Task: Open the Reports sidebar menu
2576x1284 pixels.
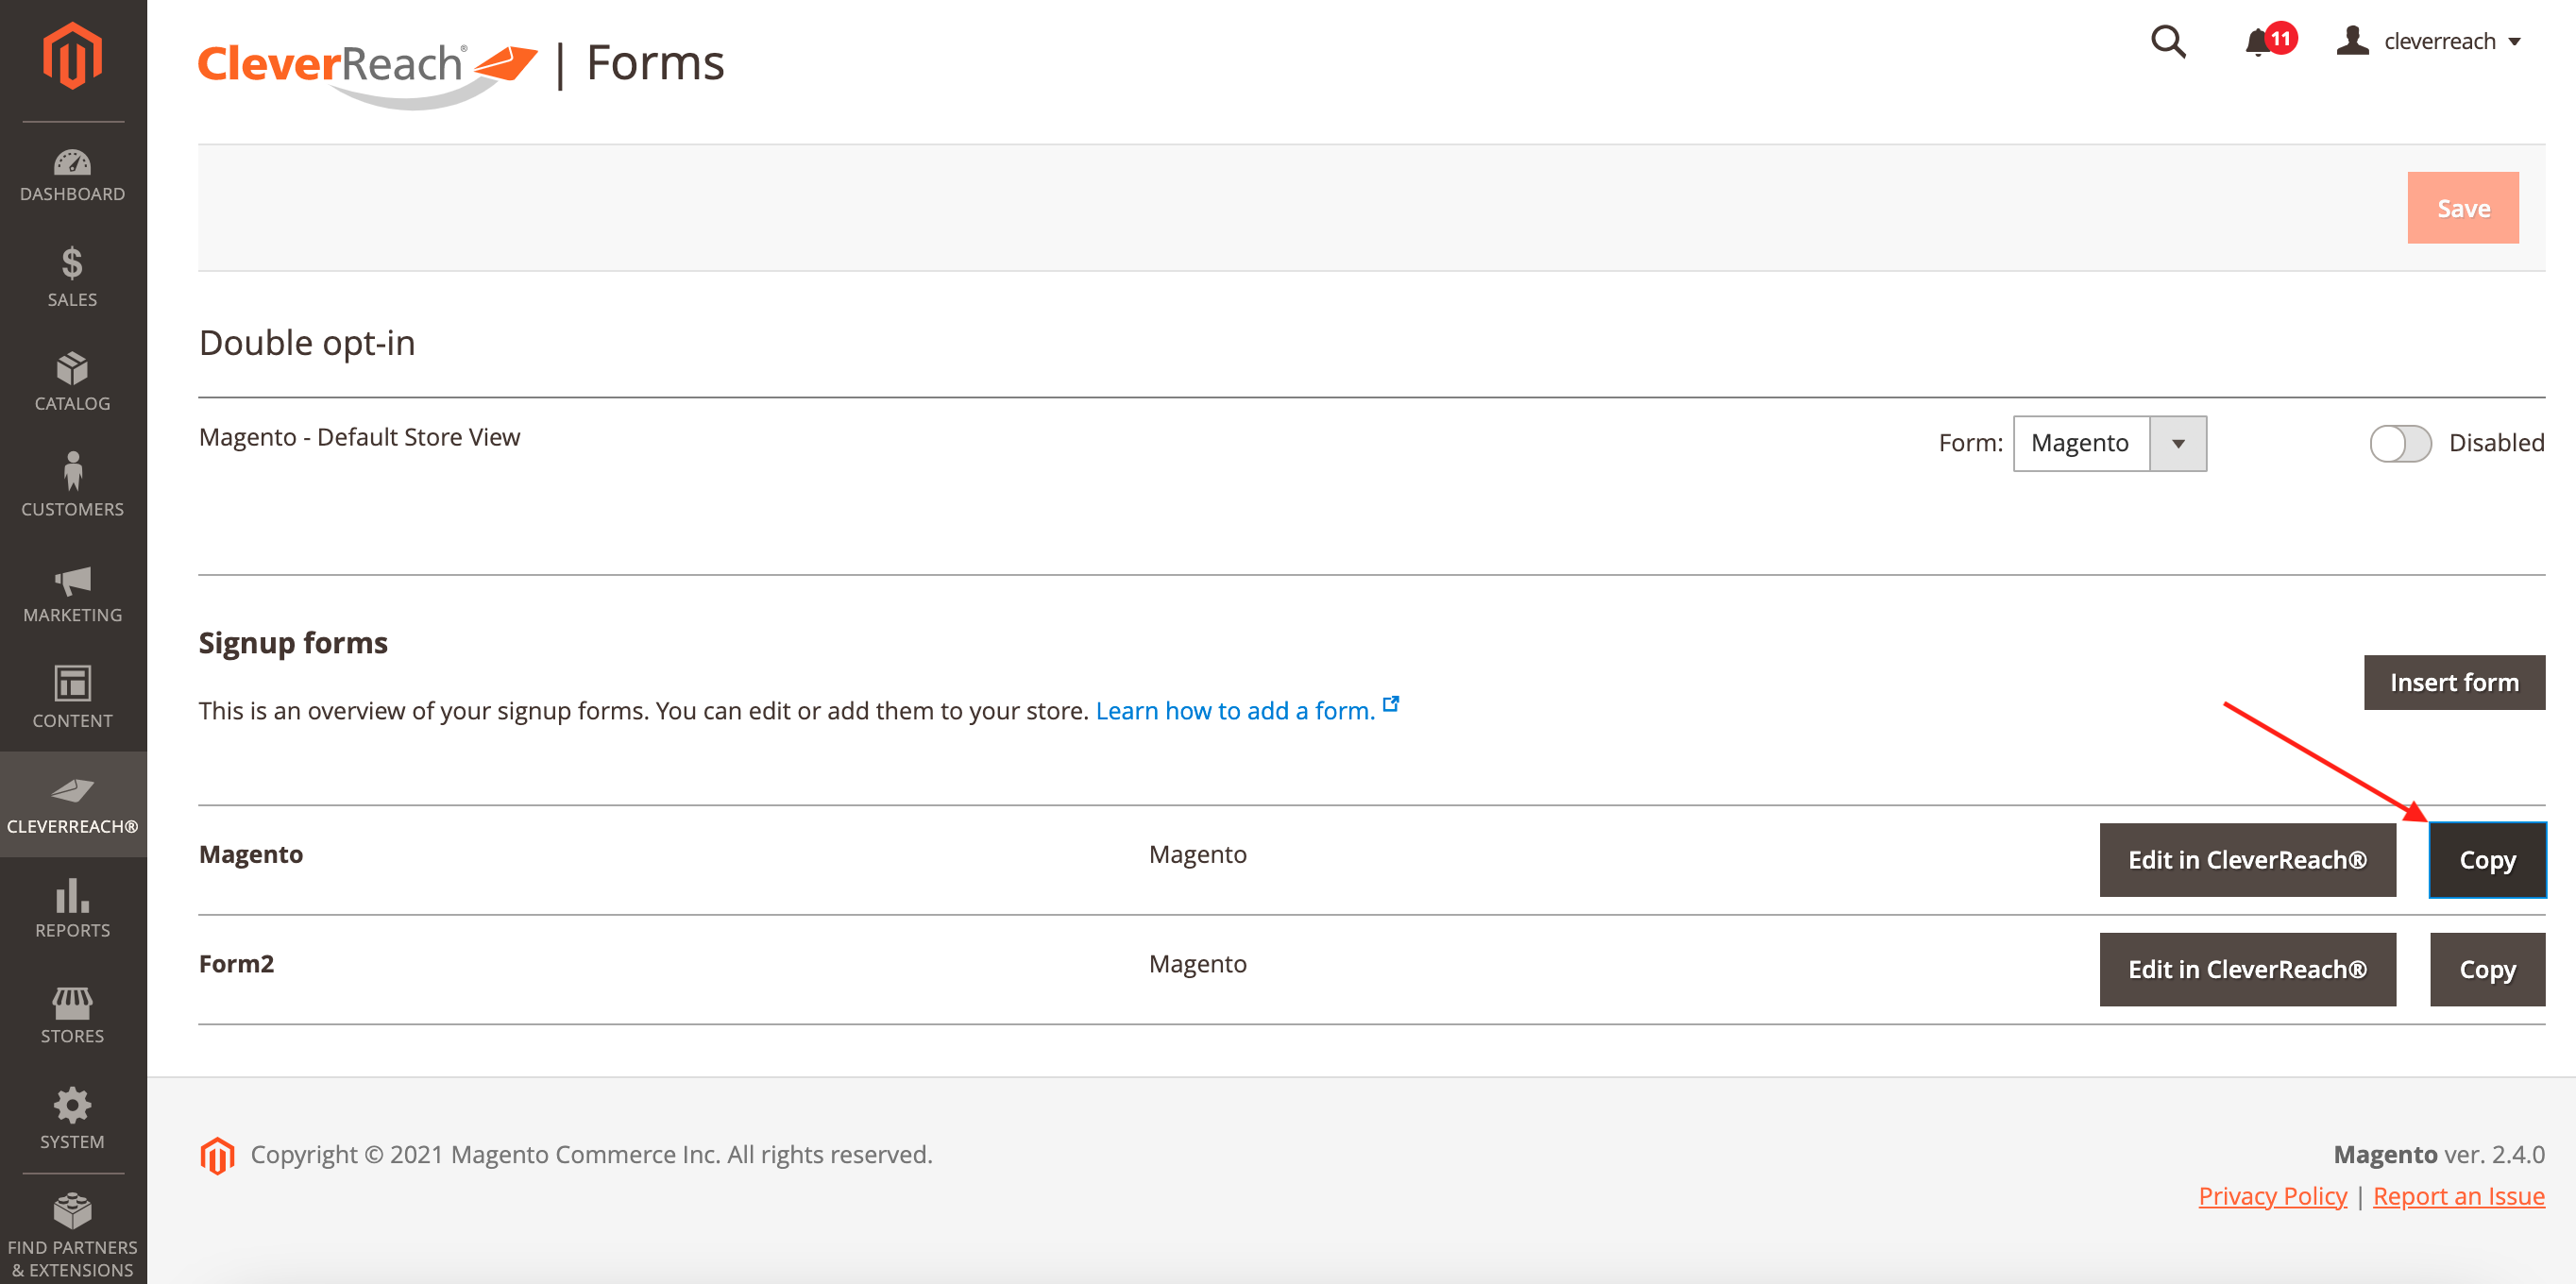Action: pos(72,908)
